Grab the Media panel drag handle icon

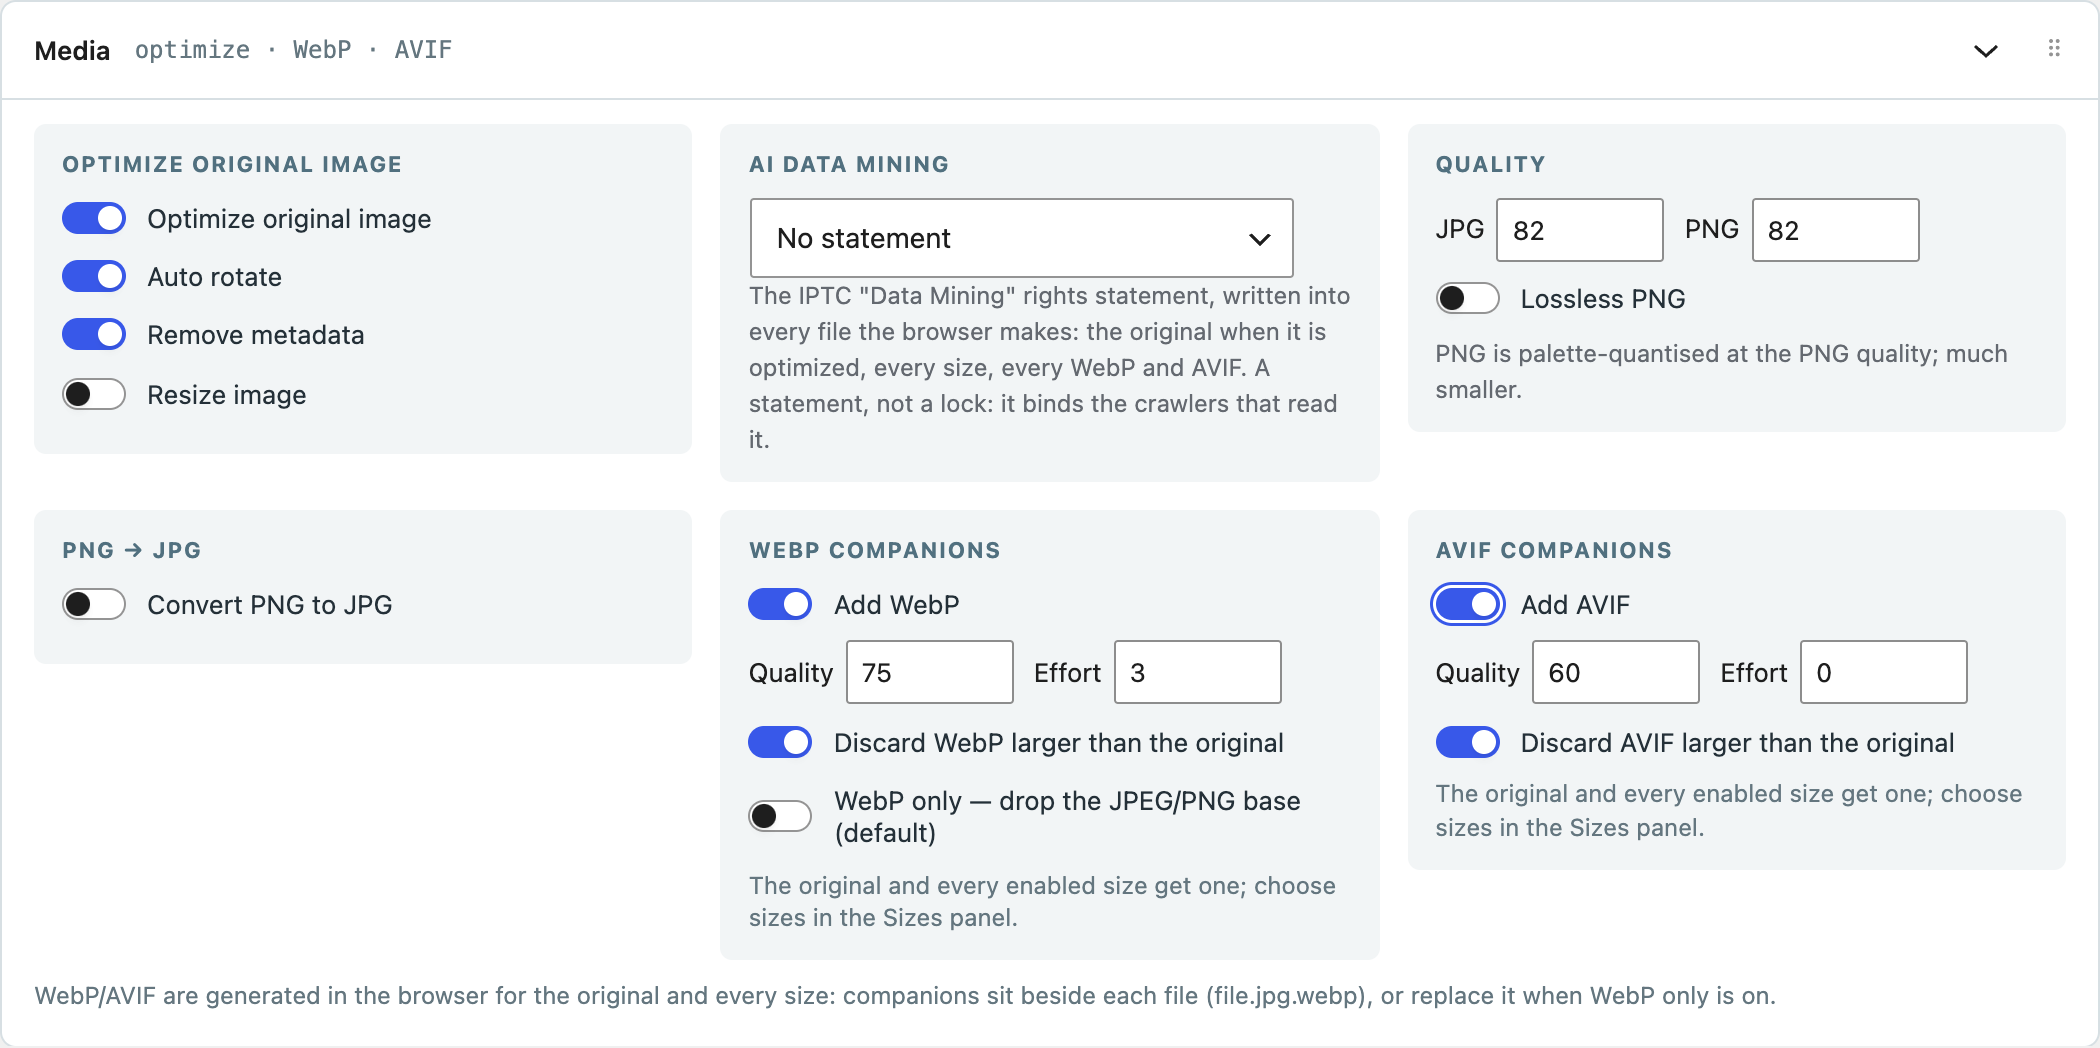[2054, 49]
